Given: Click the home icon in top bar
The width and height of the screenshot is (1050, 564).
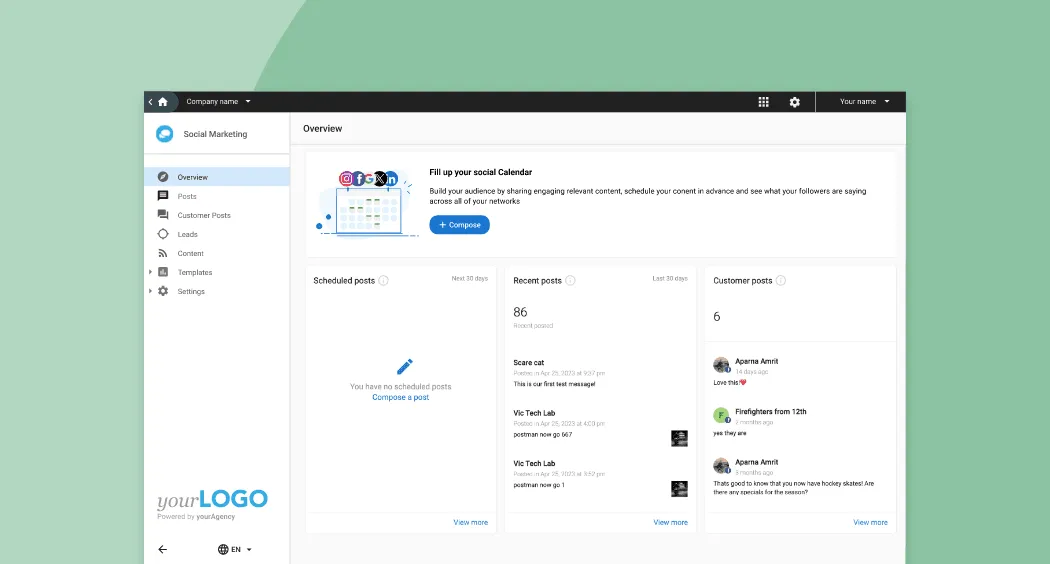Looking at the screenshot, I should pos(163,102).
